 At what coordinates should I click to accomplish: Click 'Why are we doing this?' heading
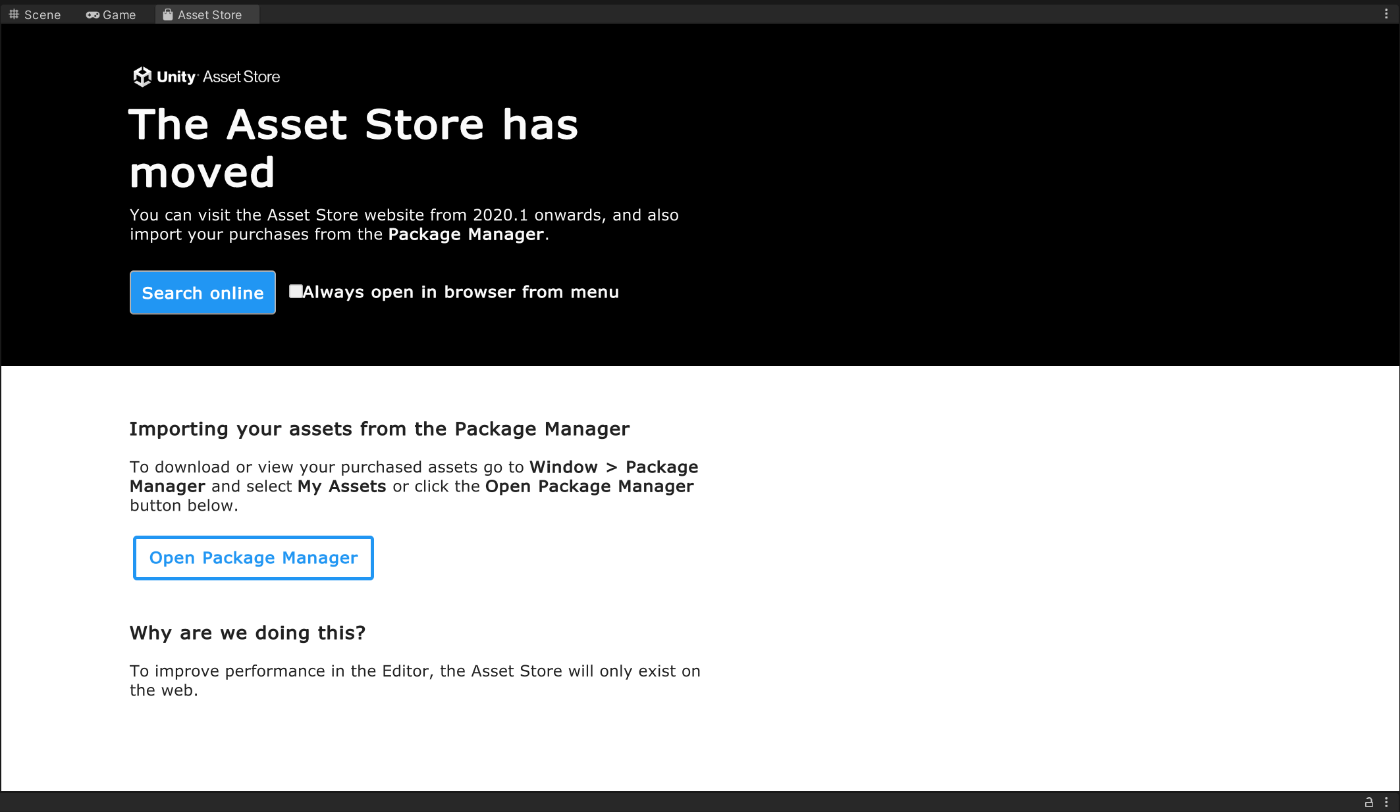click(248, 633)
